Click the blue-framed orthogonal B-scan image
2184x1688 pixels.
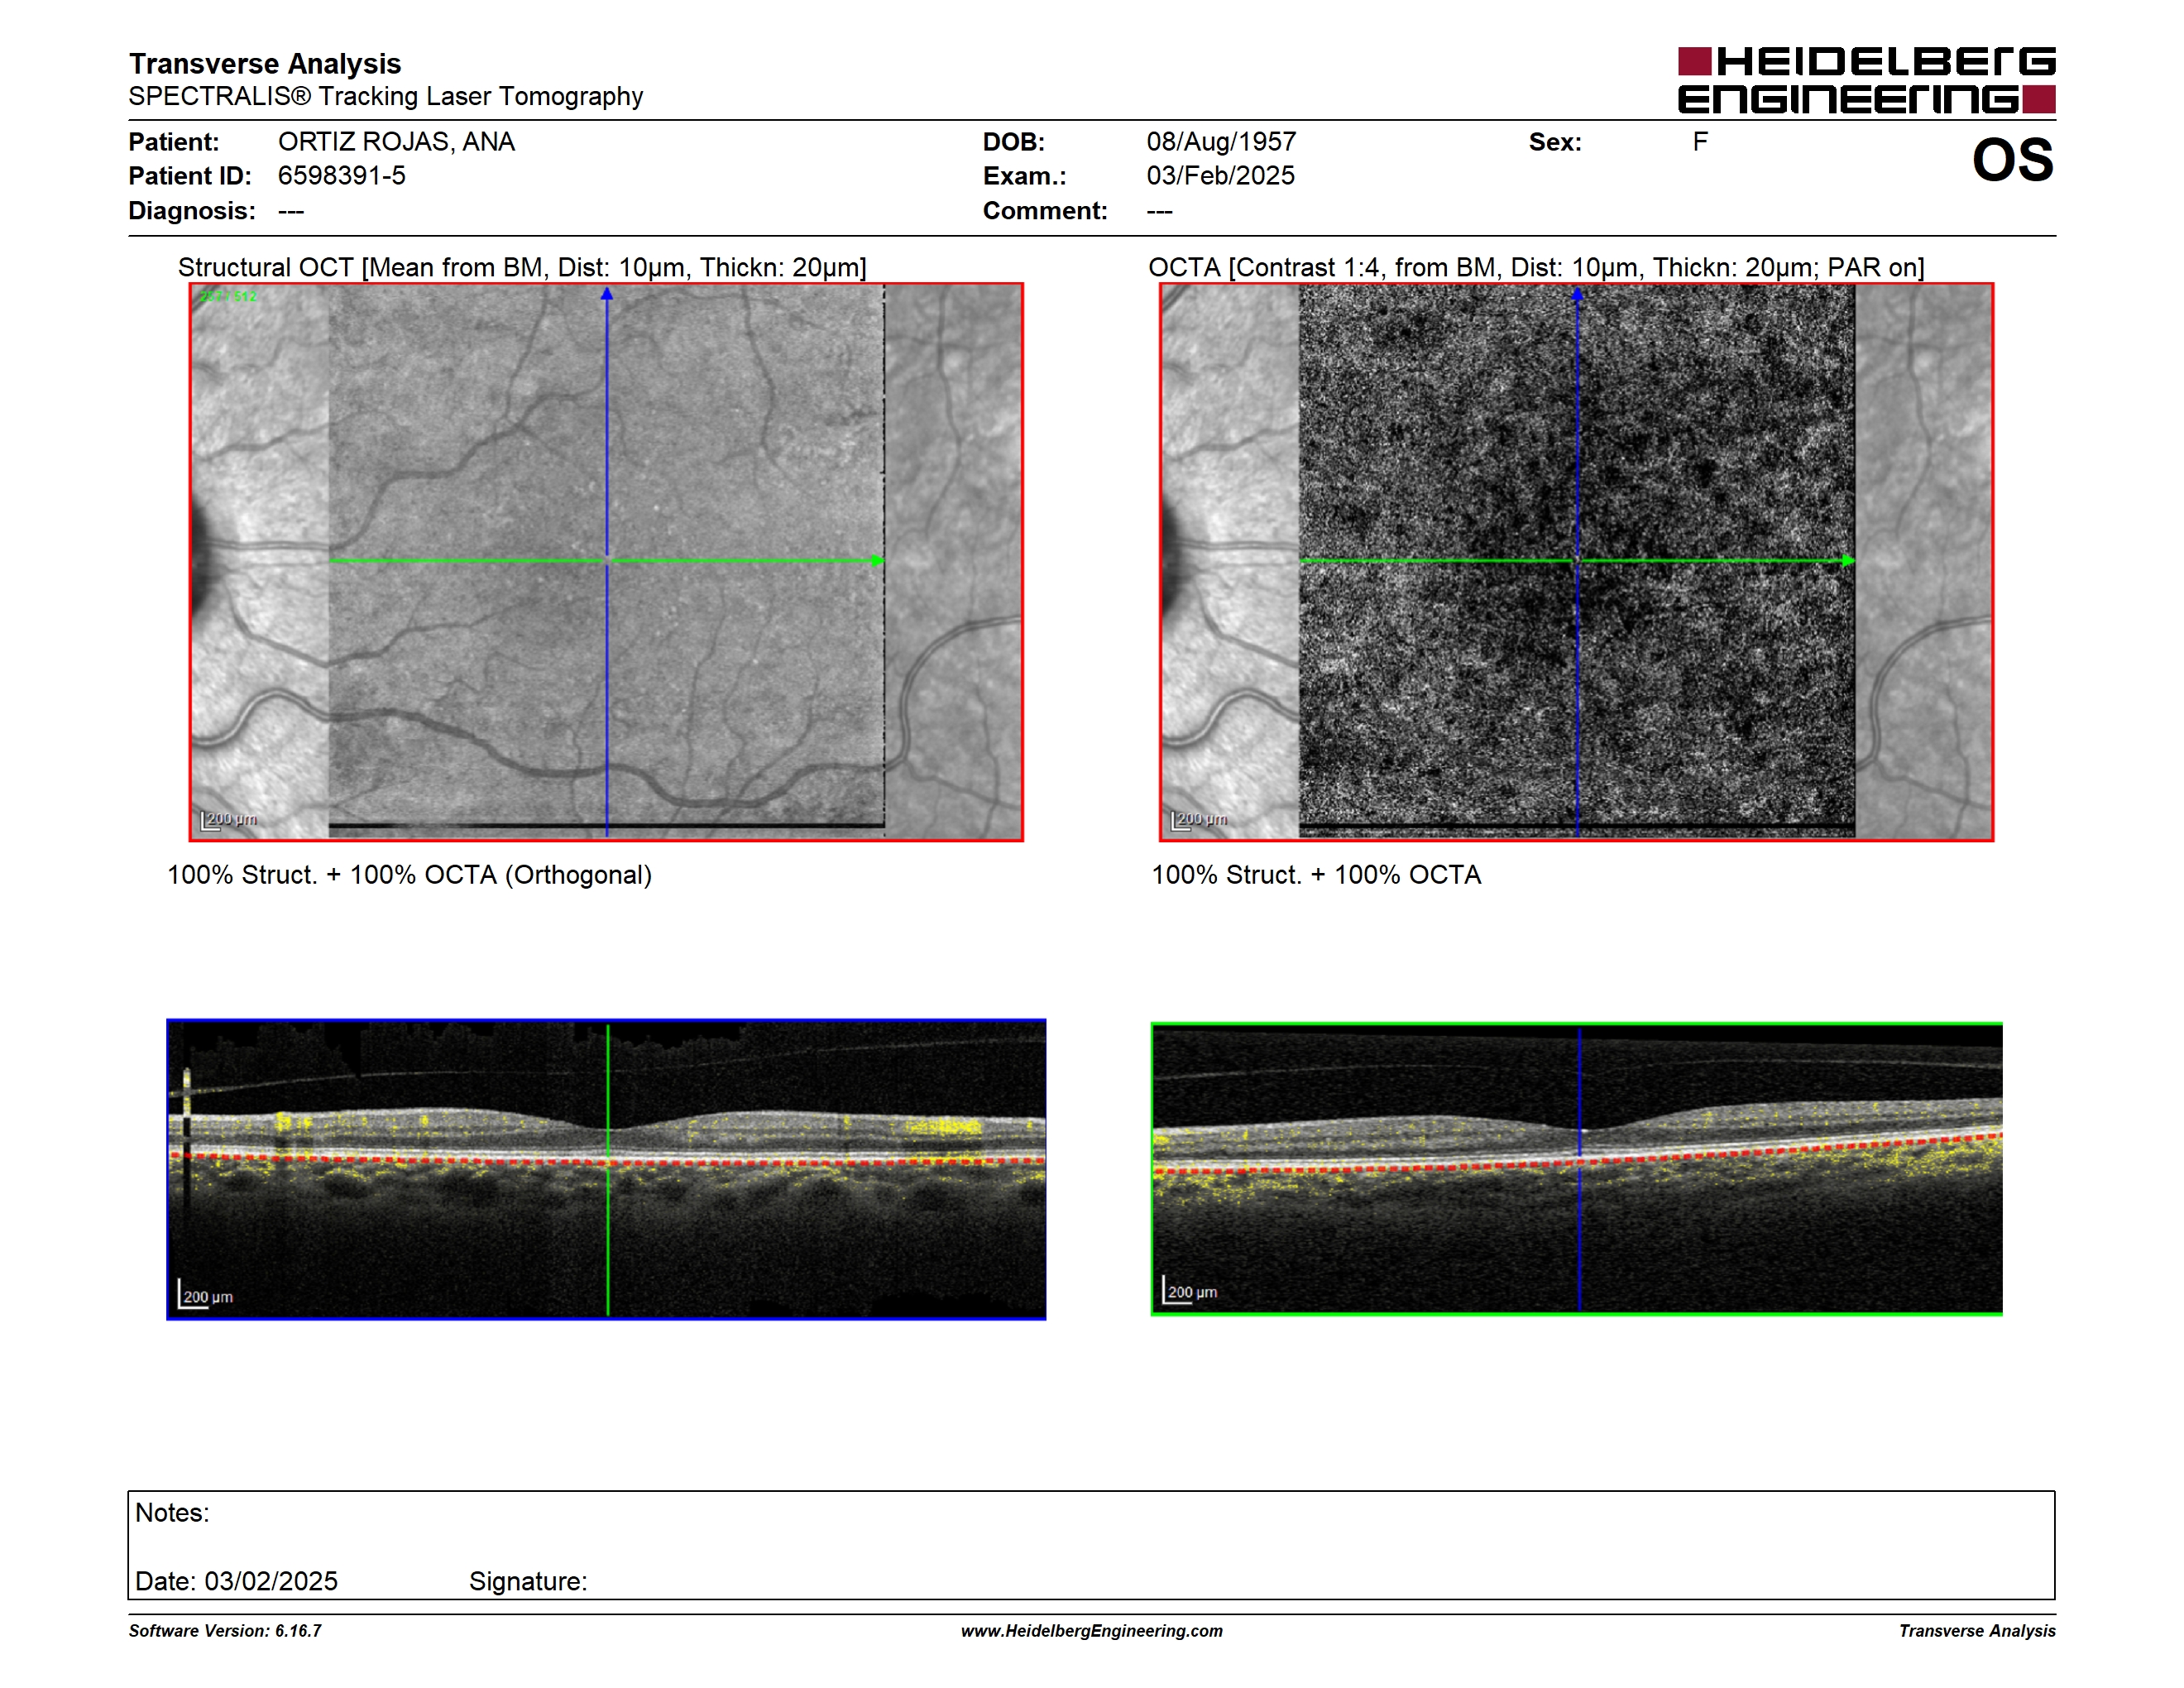point(606,1169)
